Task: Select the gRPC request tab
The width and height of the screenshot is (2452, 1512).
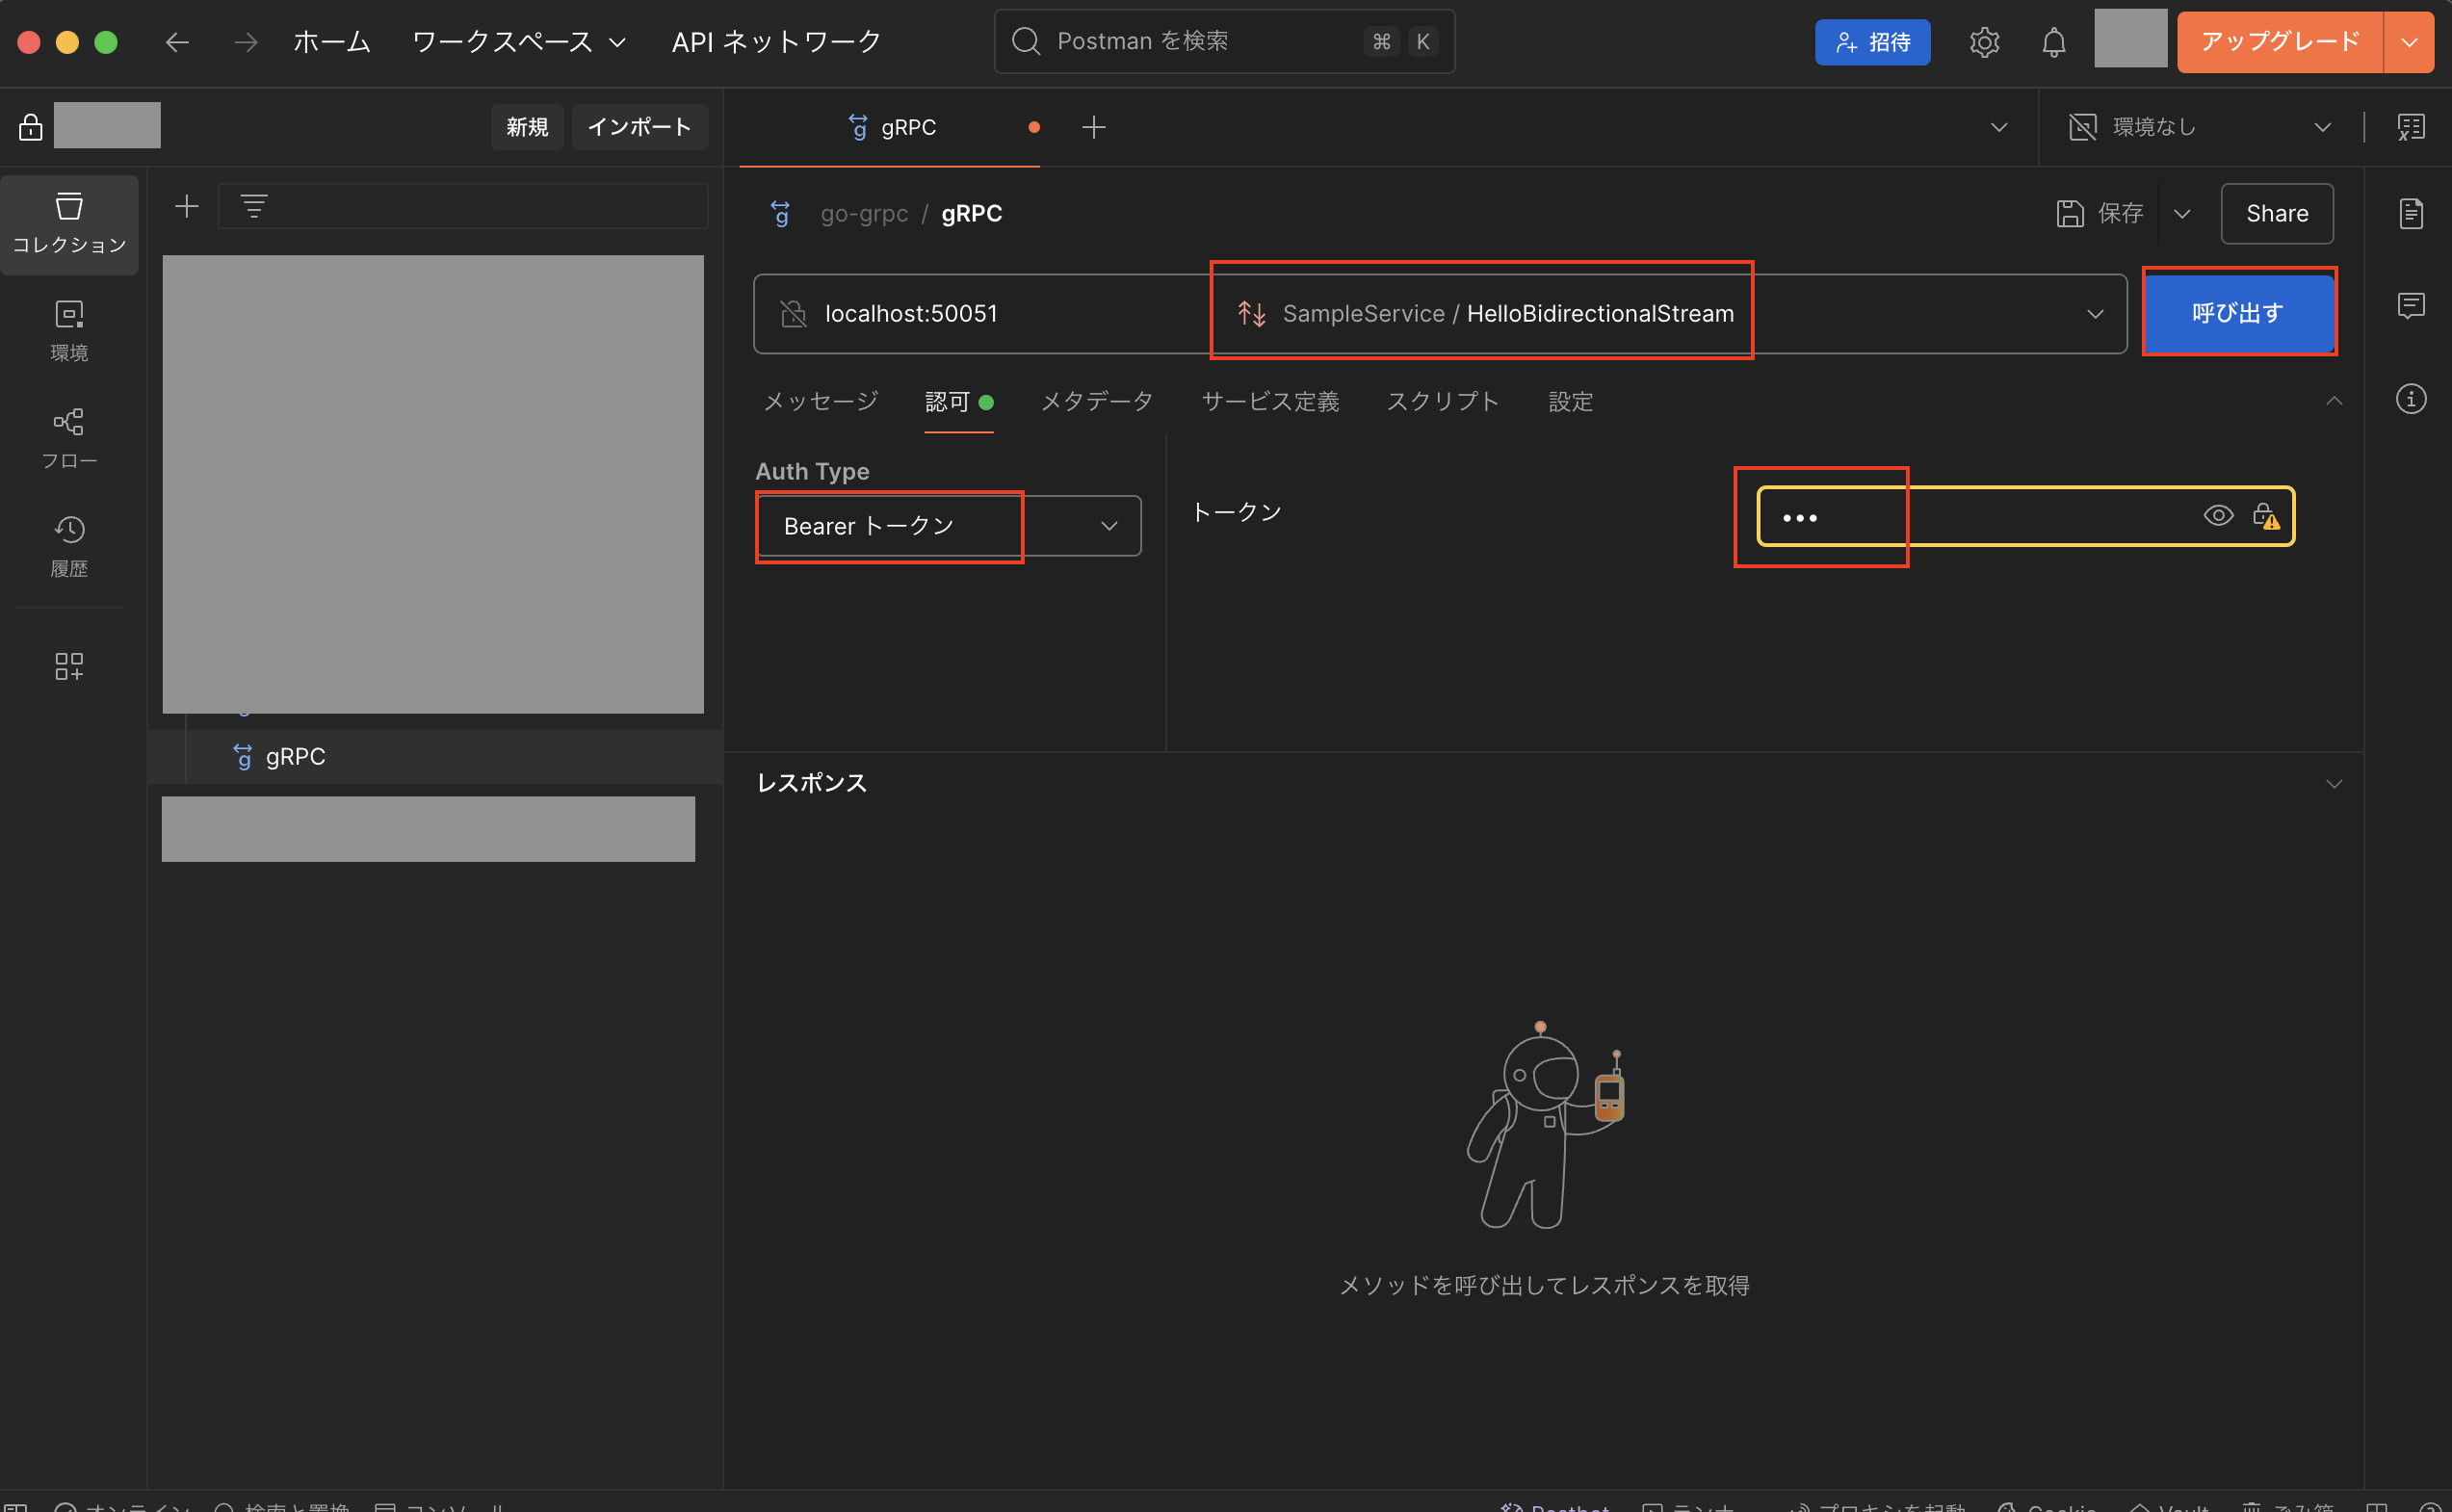Action: point(890,127)
